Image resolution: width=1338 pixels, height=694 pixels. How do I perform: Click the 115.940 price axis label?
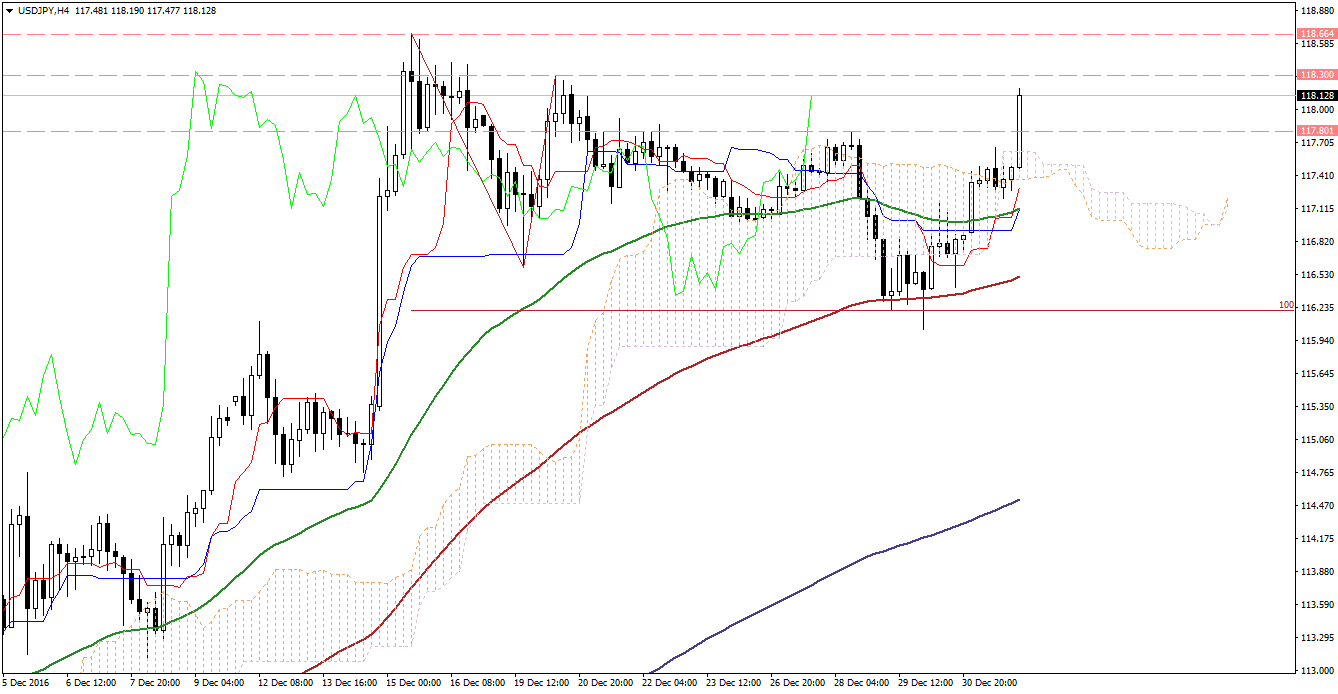point(1318,341)
